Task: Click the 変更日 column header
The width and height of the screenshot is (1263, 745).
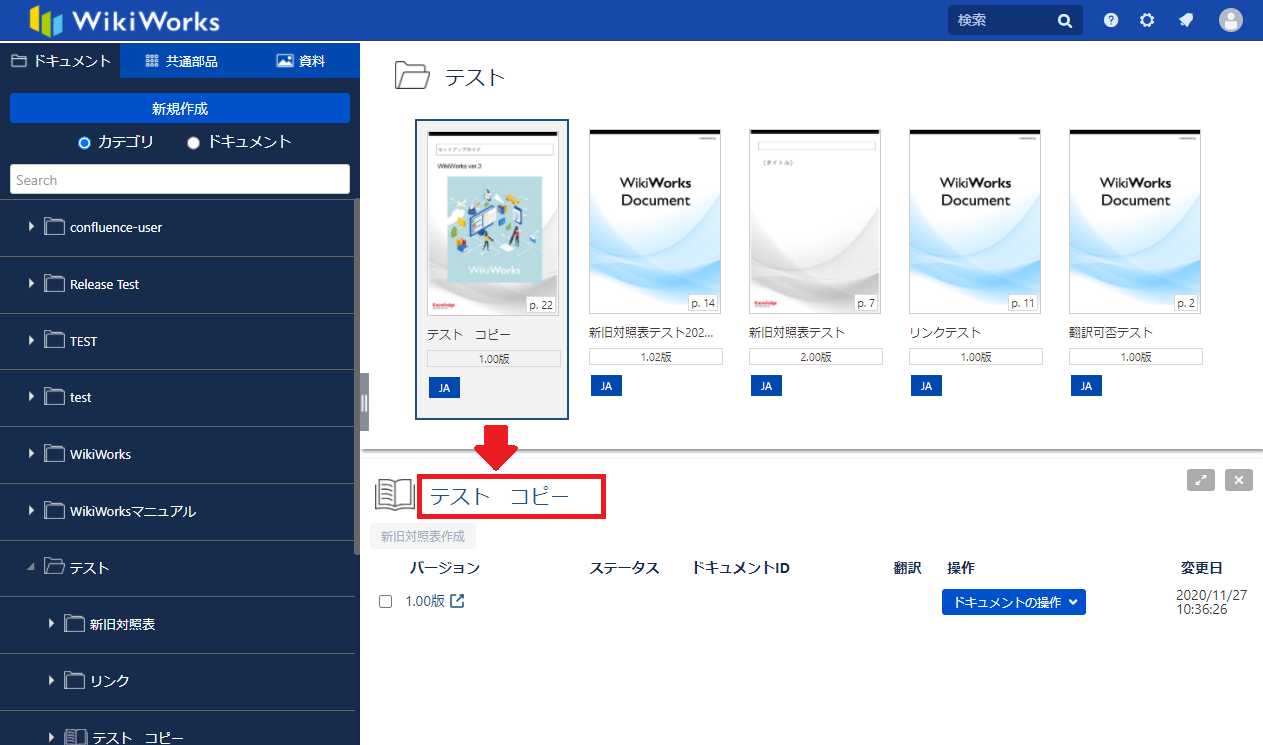Action: [1201, 568]
